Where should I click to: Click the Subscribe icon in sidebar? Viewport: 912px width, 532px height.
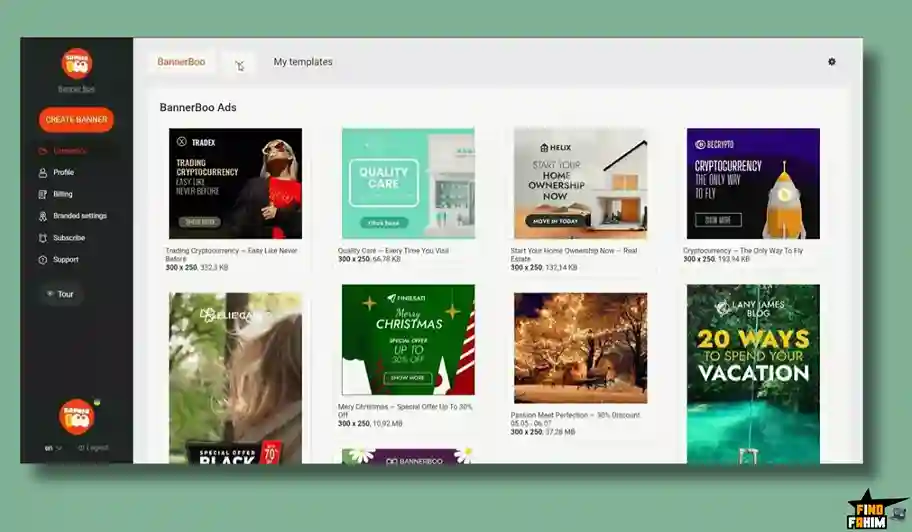click(x=42, y=238)
